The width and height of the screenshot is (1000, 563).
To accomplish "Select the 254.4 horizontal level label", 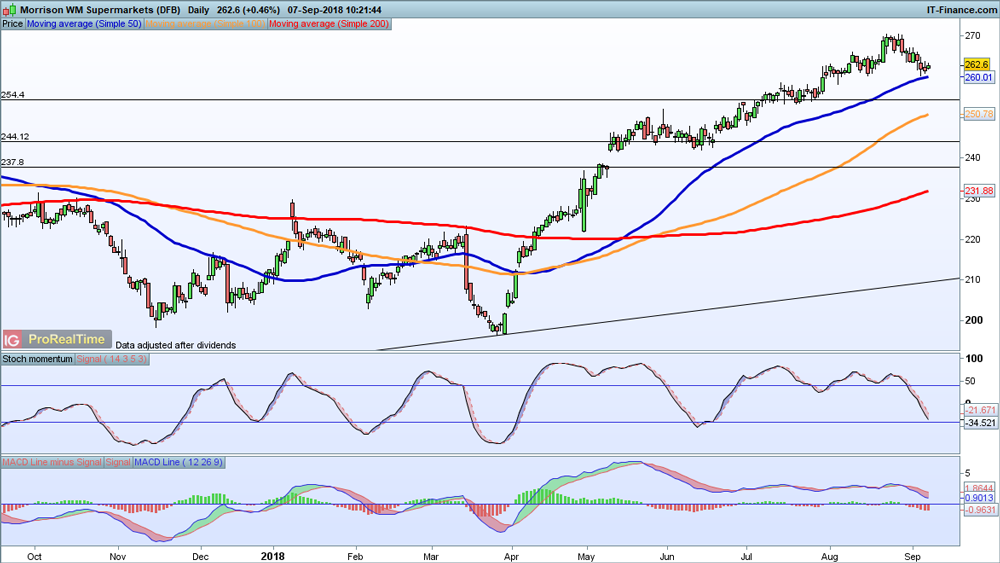I will (x=13, y=94).
